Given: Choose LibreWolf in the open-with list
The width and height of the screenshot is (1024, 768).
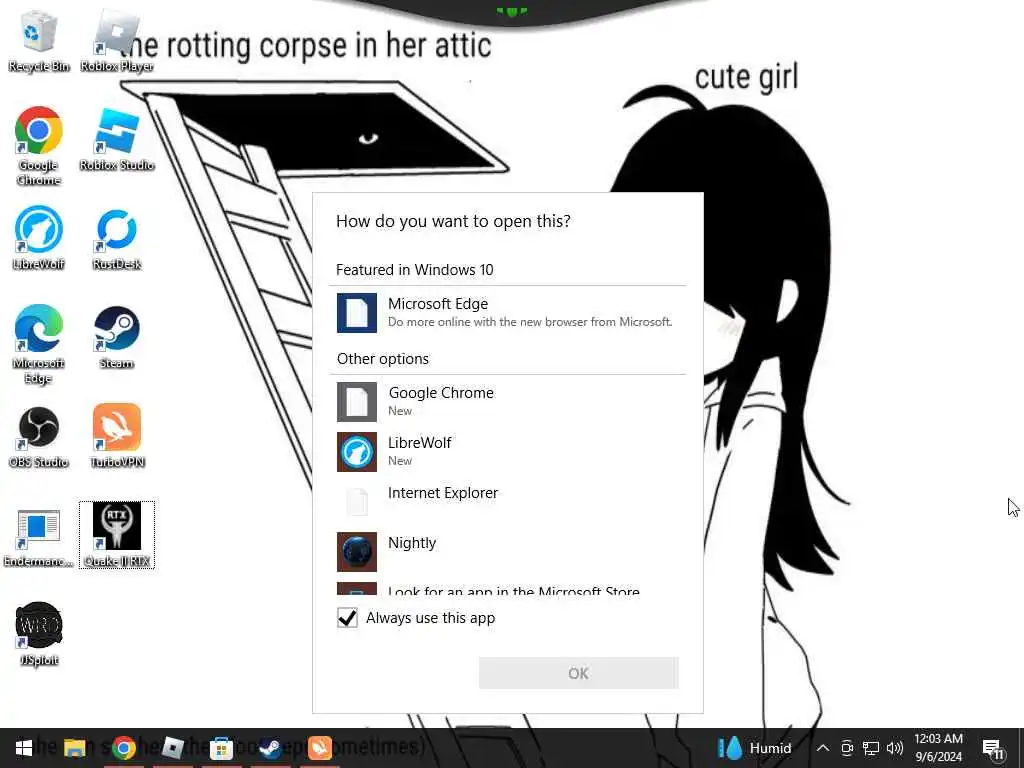Looking at the screenshot, I should coord(508,451).
